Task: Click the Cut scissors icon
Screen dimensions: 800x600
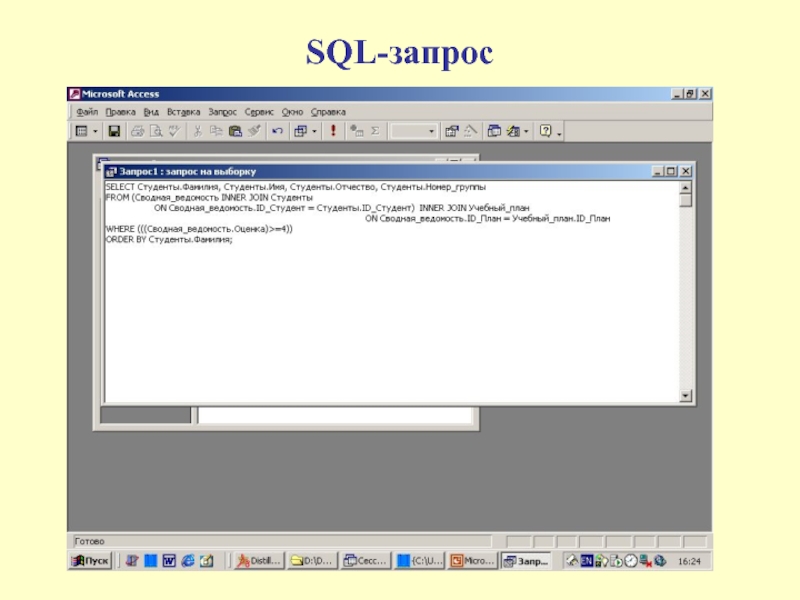Action: [197, 131]
